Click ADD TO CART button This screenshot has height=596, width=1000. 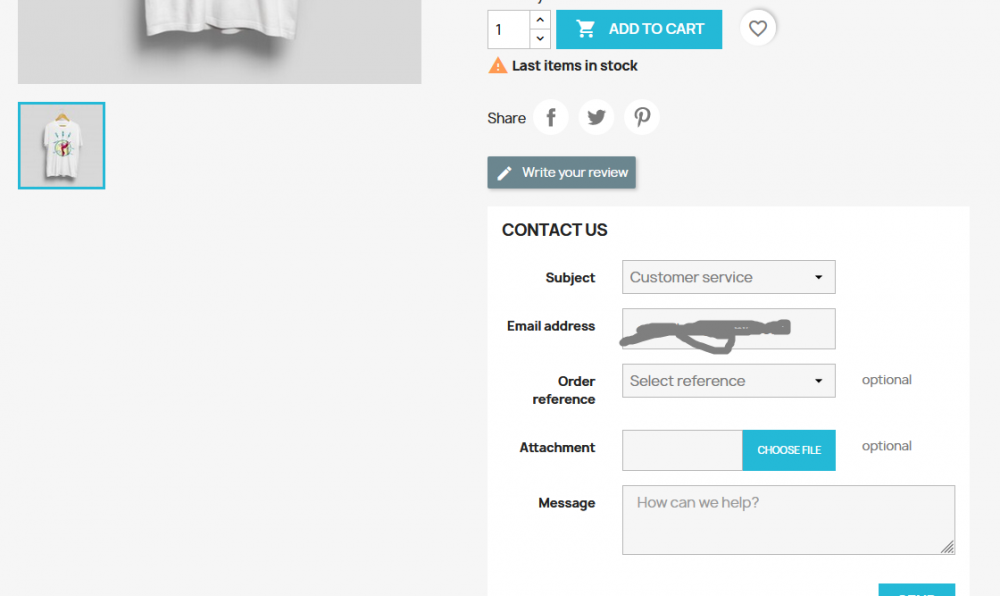point(639,29)
